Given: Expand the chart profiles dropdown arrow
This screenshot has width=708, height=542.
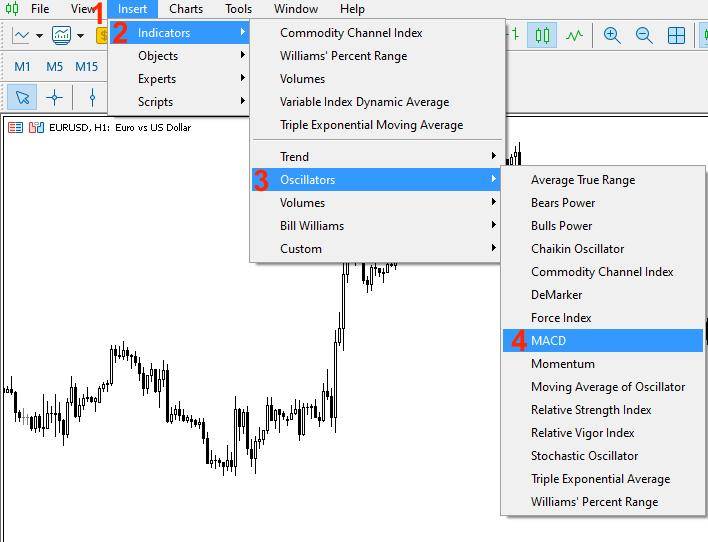Looking at the screenshot, I should pyautogui.click(x=80, y=36).
